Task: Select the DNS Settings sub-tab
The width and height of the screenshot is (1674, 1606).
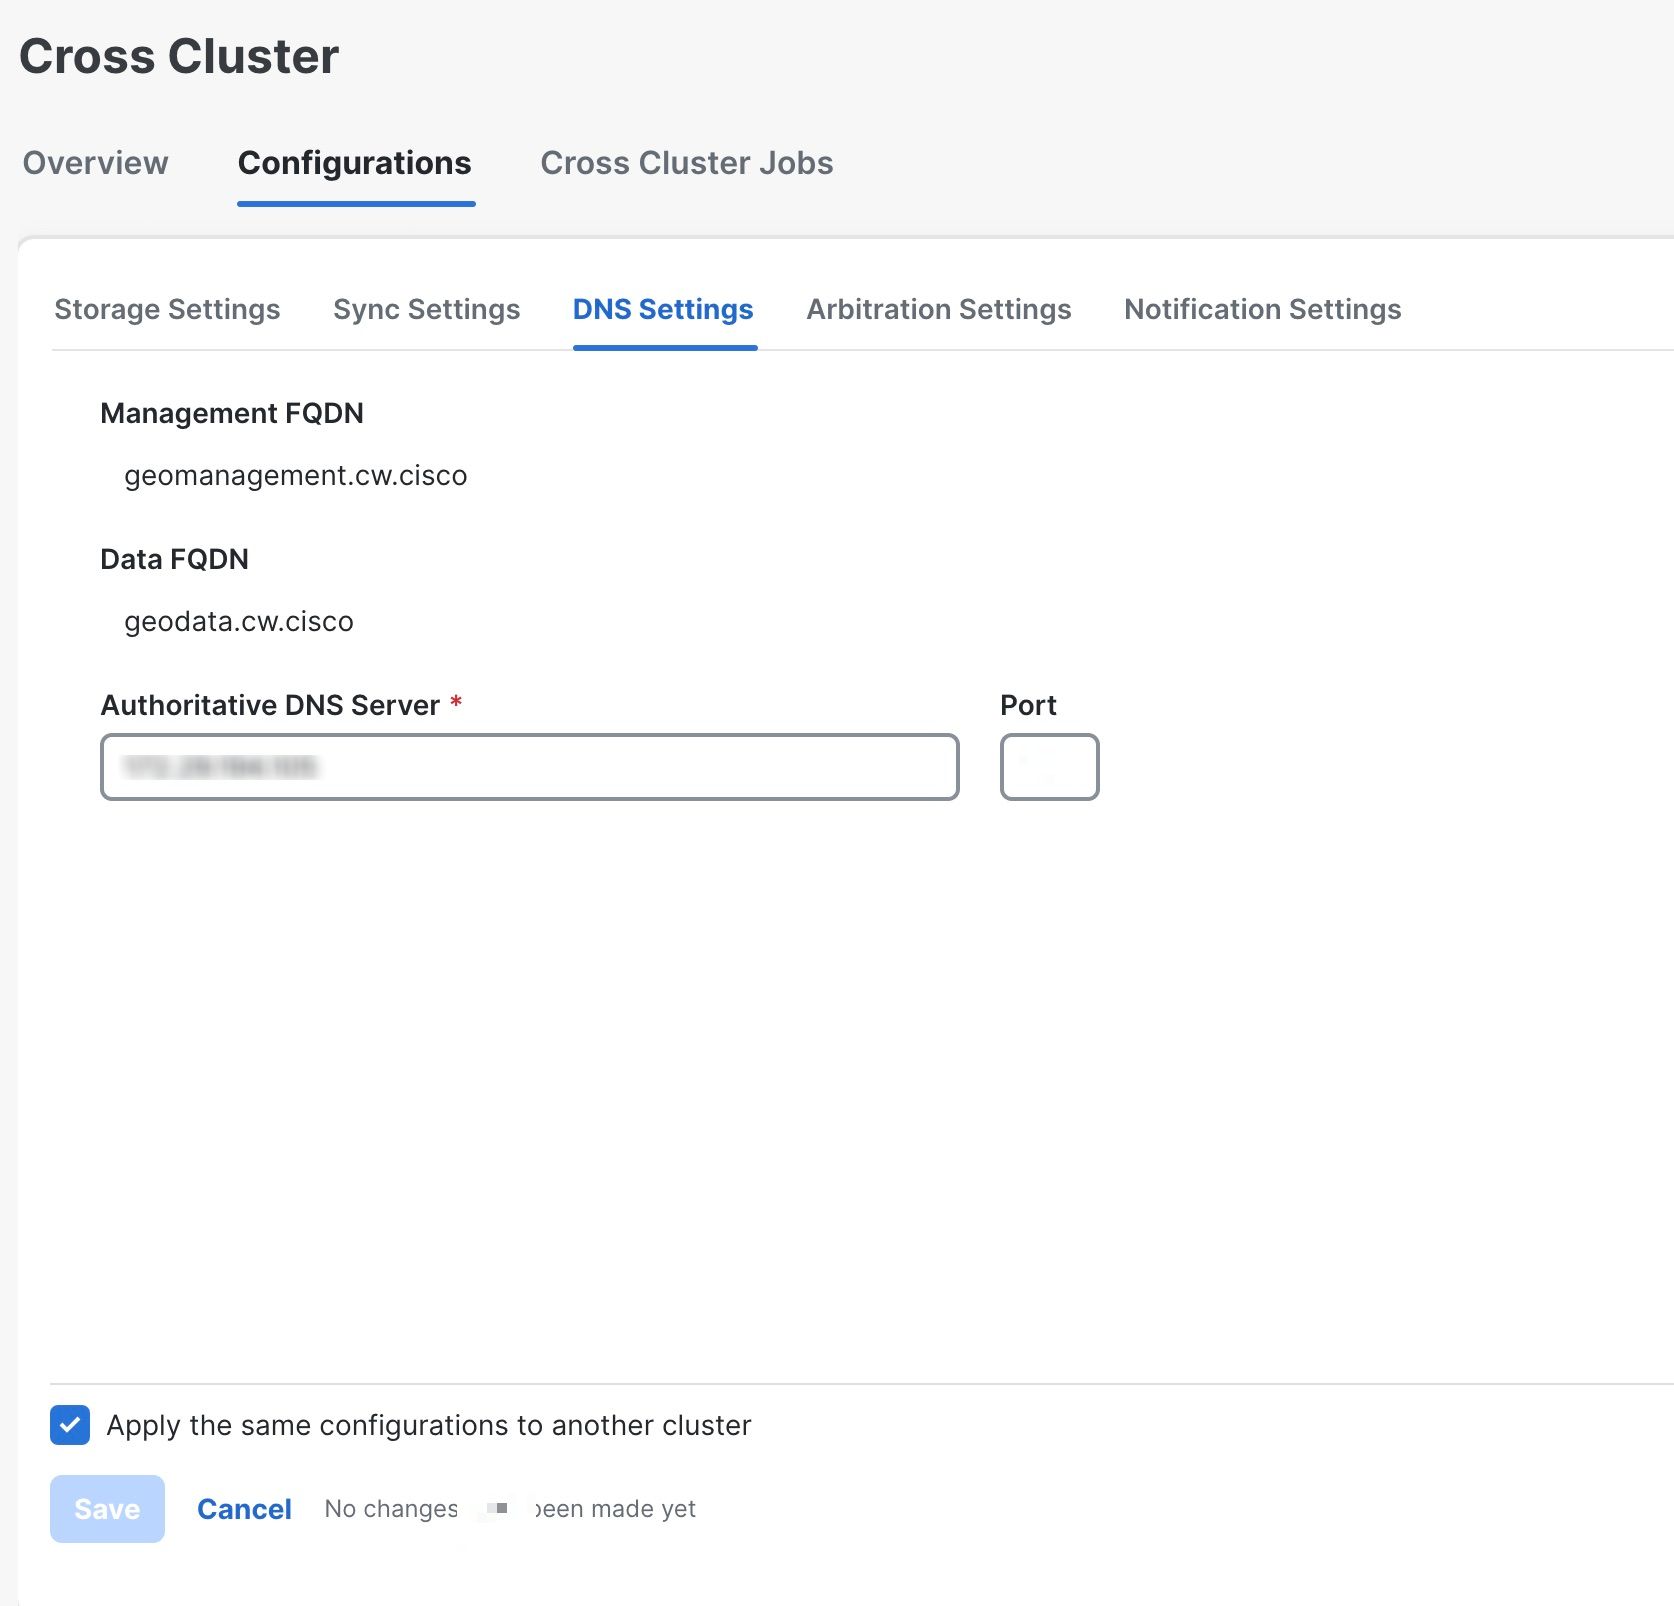Action: click(x=663, y=309)
